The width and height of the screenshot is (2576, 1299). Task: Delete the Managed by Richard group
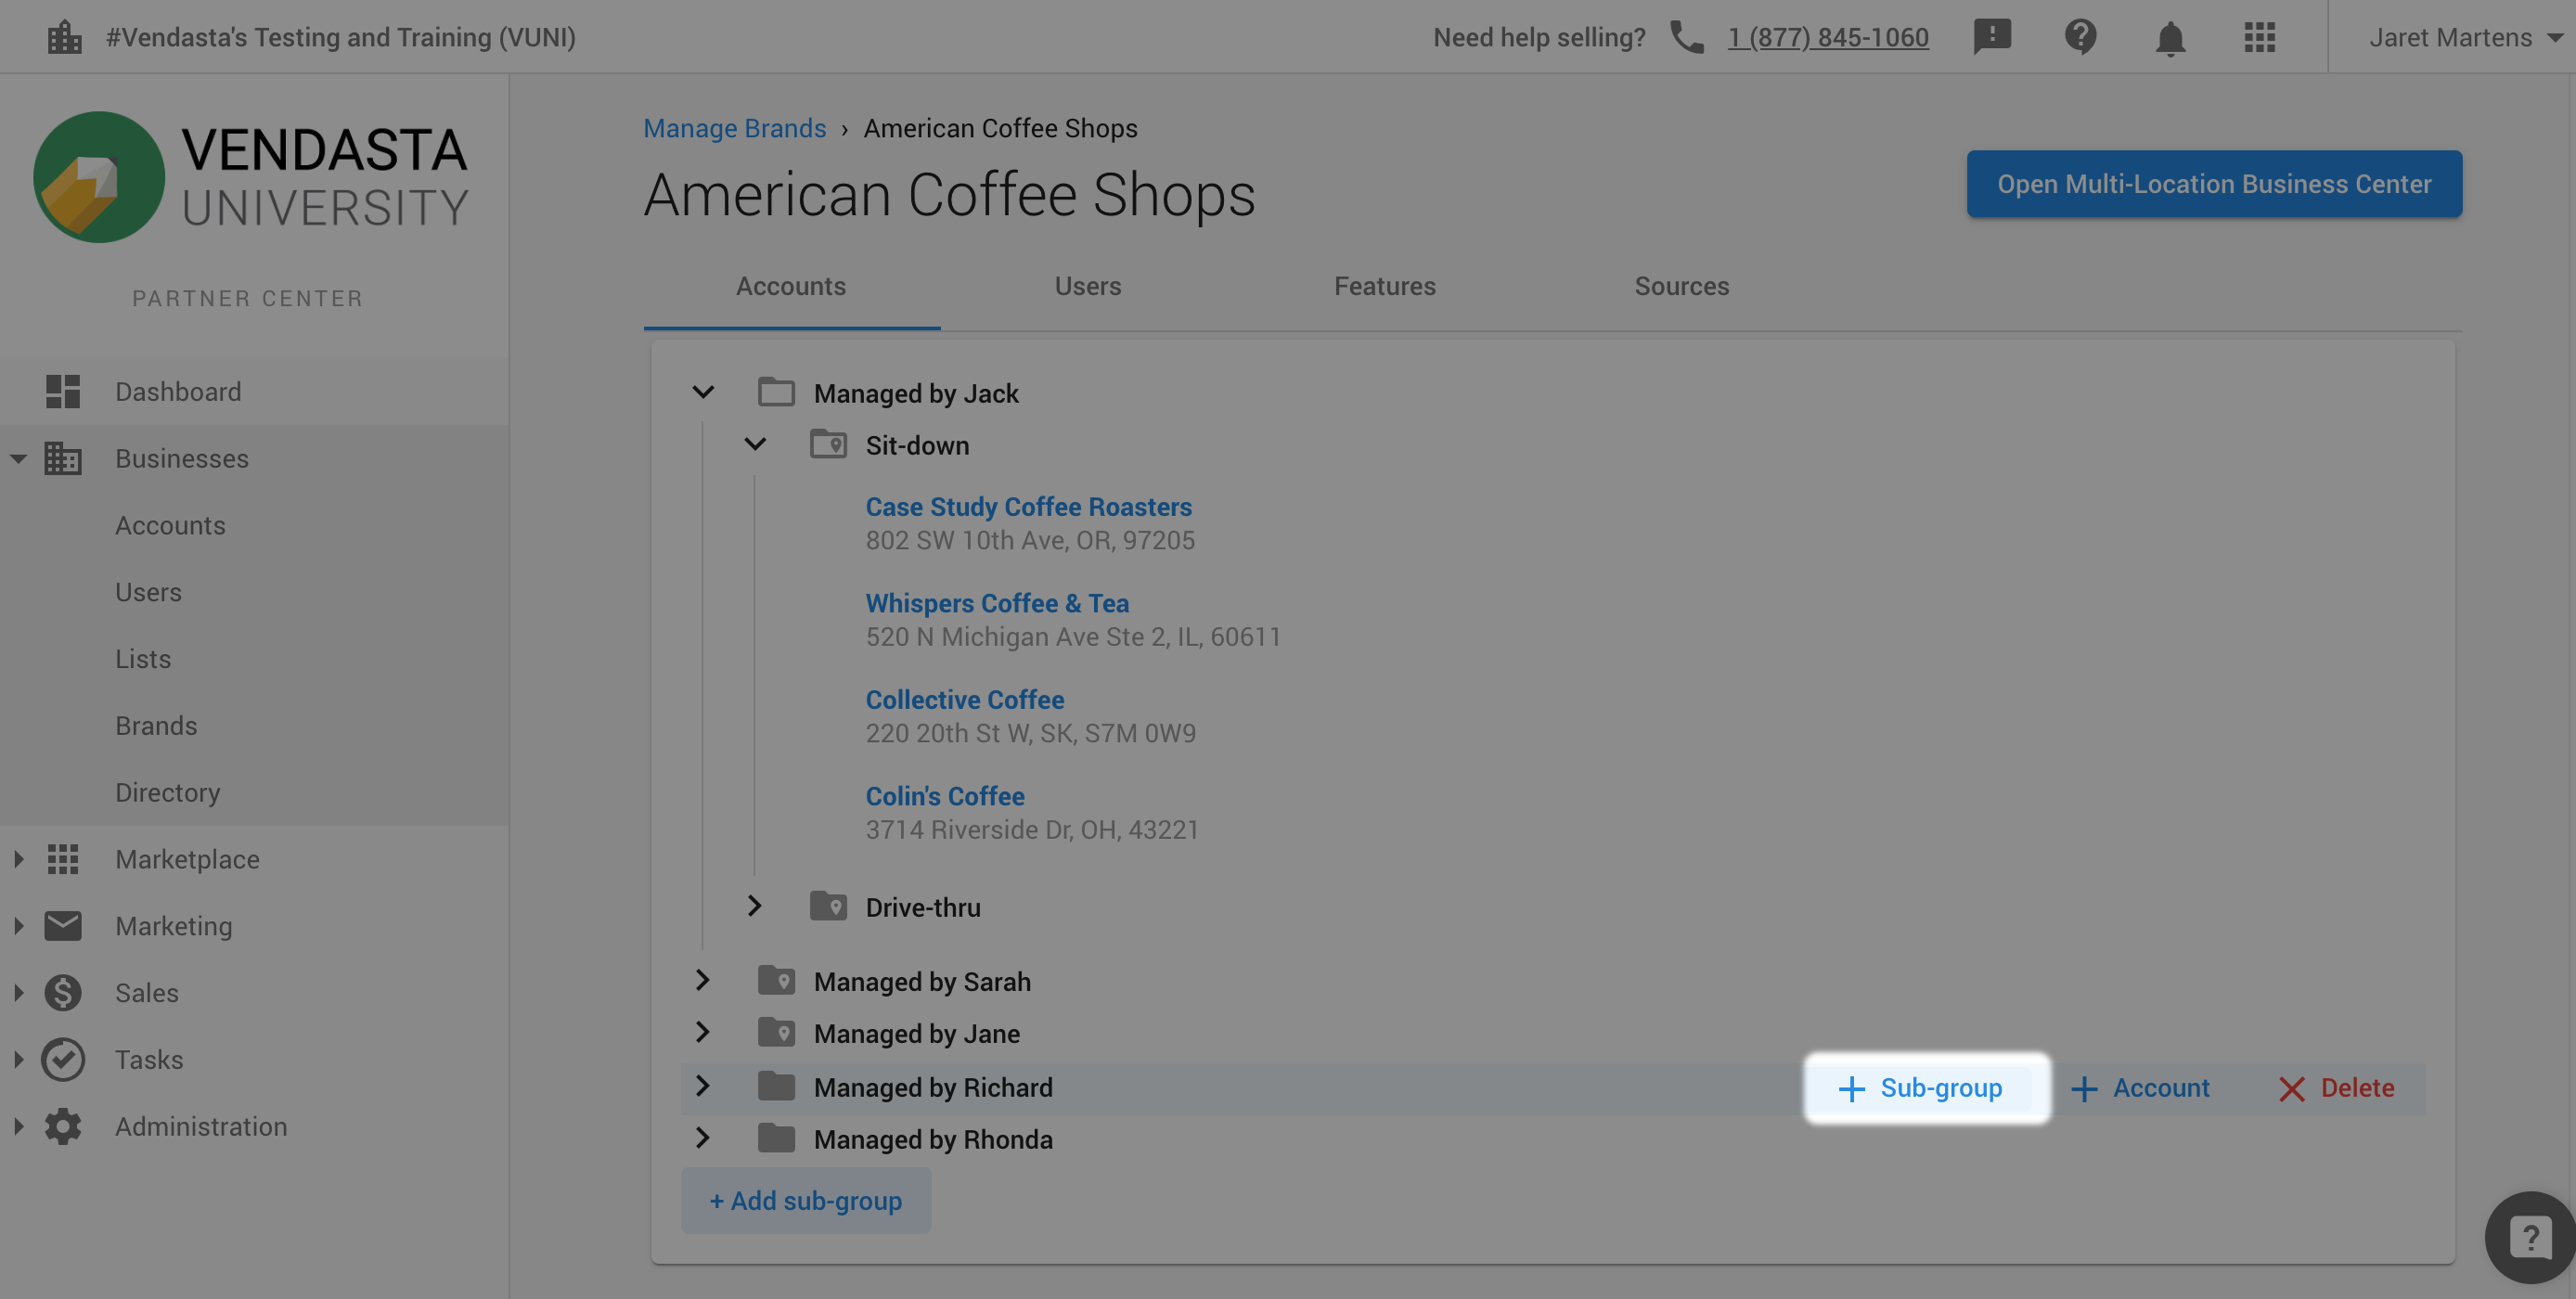click(x=2335, y=1088)
